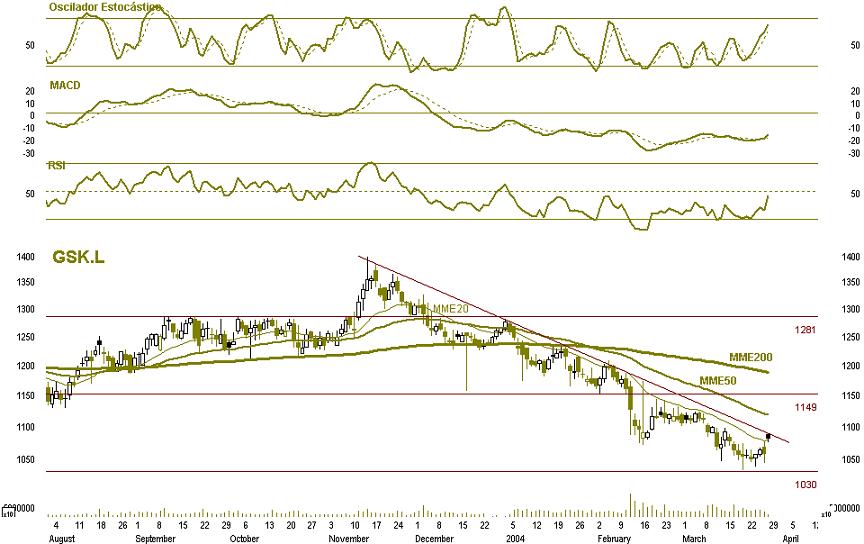Screen dimensions: 864x544
Task: Click the MME50 moving average label
Action: coord(717,381)
